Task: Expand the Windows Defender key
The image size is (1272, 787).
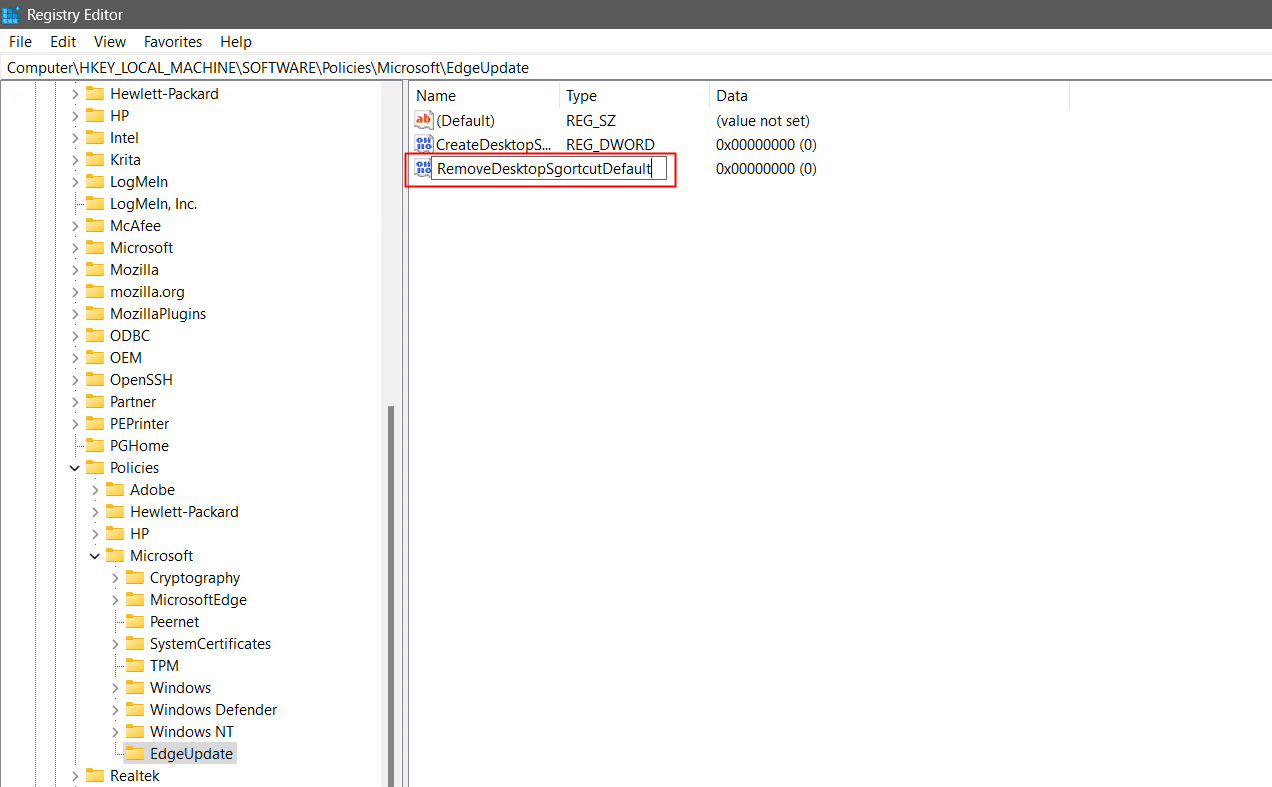Action: point(114,709)
